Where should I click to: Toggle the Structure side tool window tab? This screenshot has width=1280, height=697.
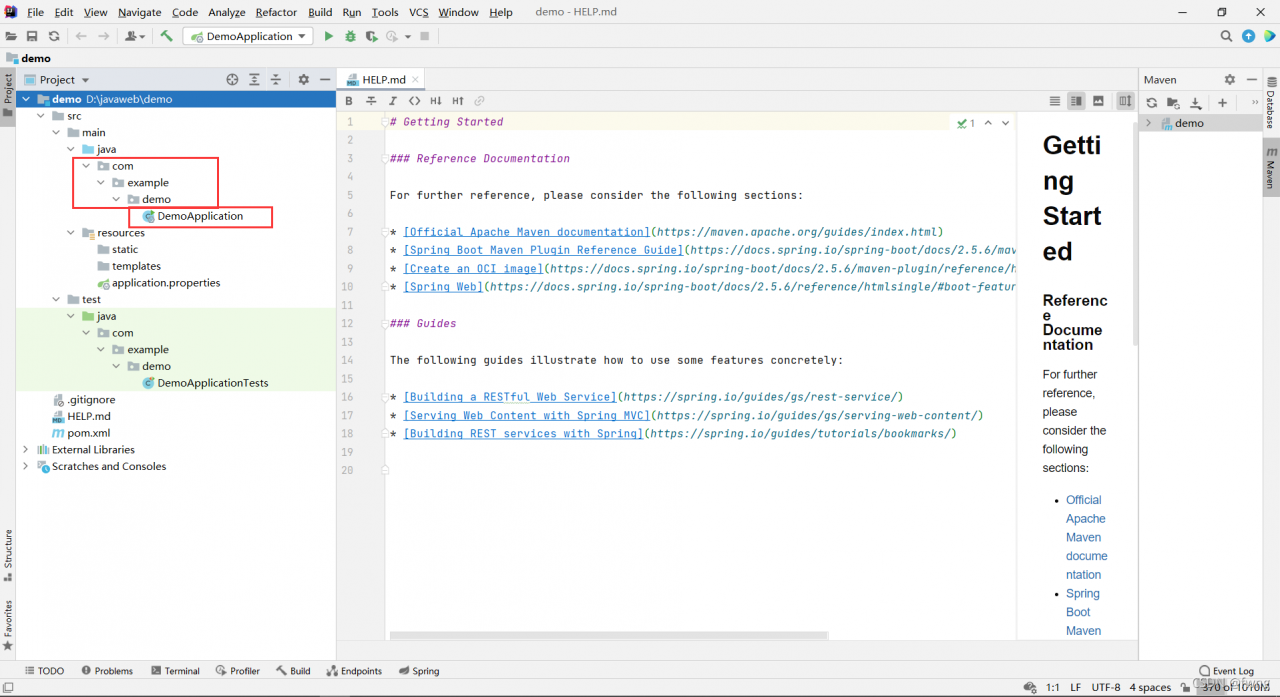8,555
